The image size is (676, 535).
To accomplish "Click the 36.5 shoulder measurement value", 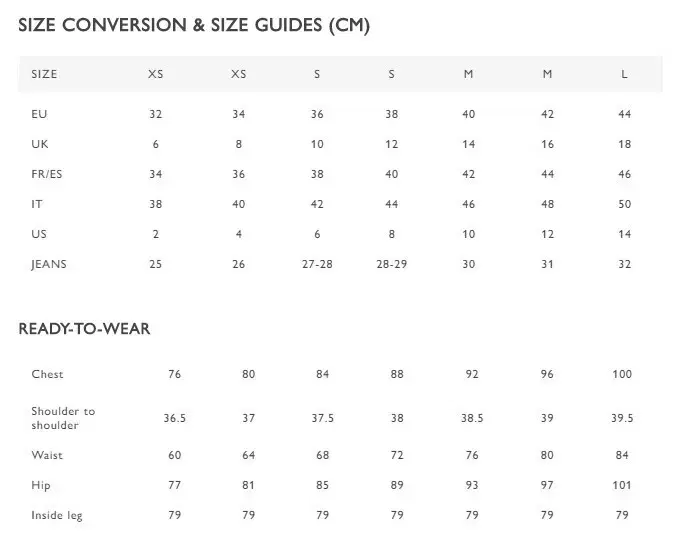I will tap(175, 418).
